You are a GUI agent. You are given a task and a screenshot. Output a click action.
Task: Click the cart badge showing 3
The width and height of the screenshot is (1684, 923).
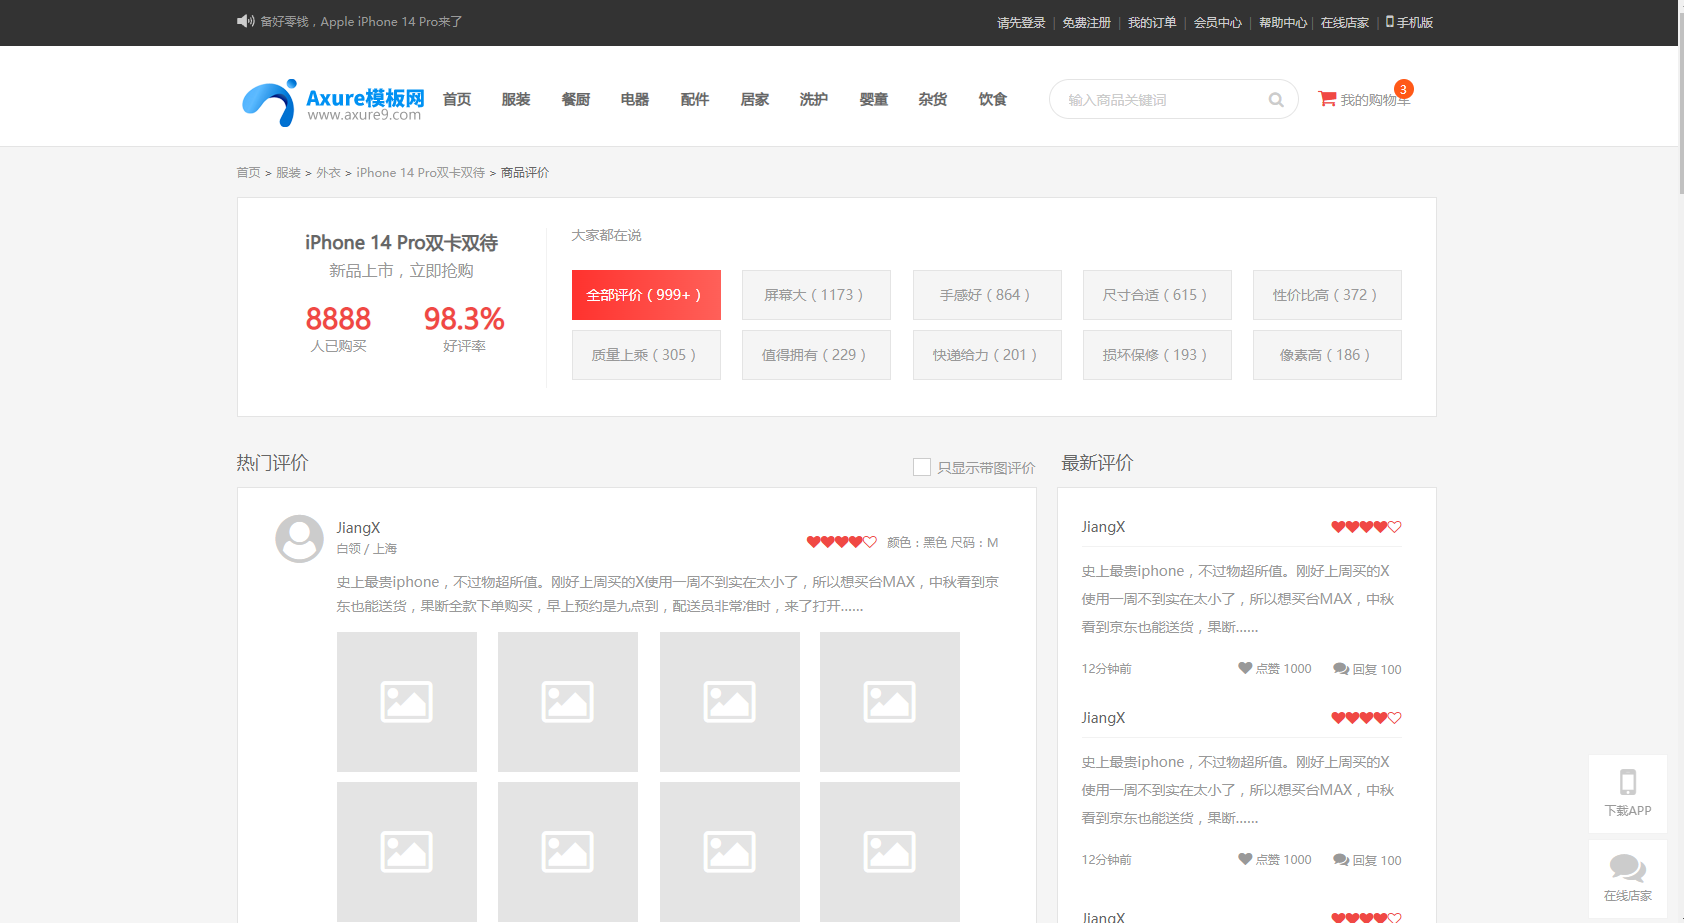[x=1403, y=89]
